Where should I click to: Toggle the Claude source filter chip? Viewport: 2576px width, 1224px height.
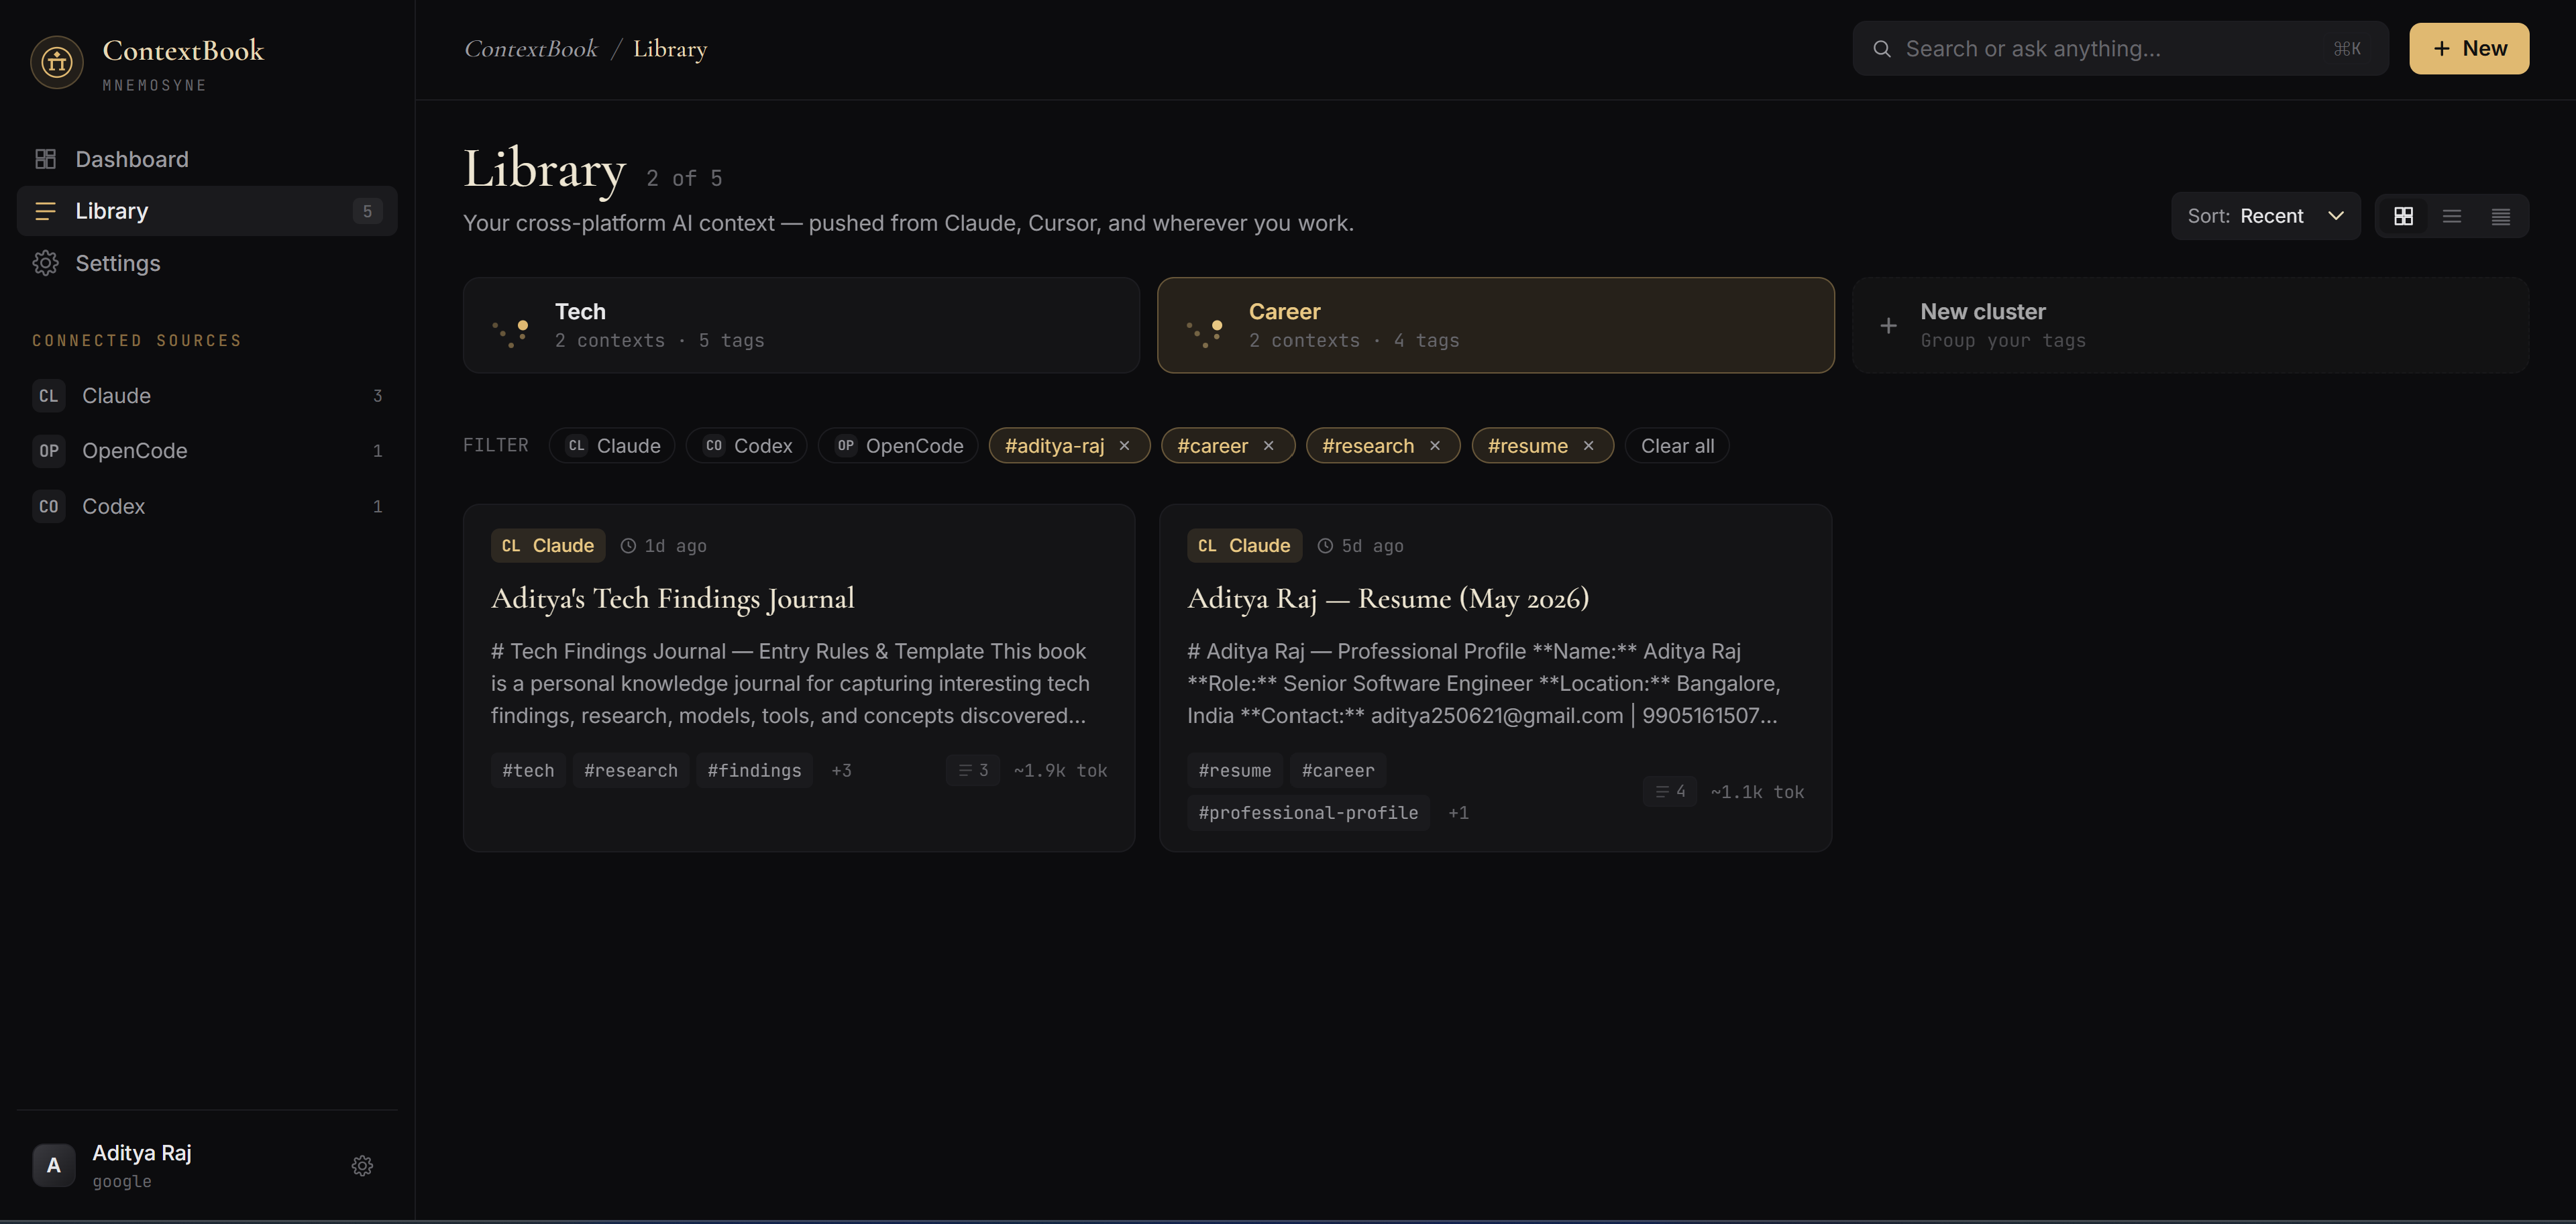pyautogui.click(x=612, y=446)
